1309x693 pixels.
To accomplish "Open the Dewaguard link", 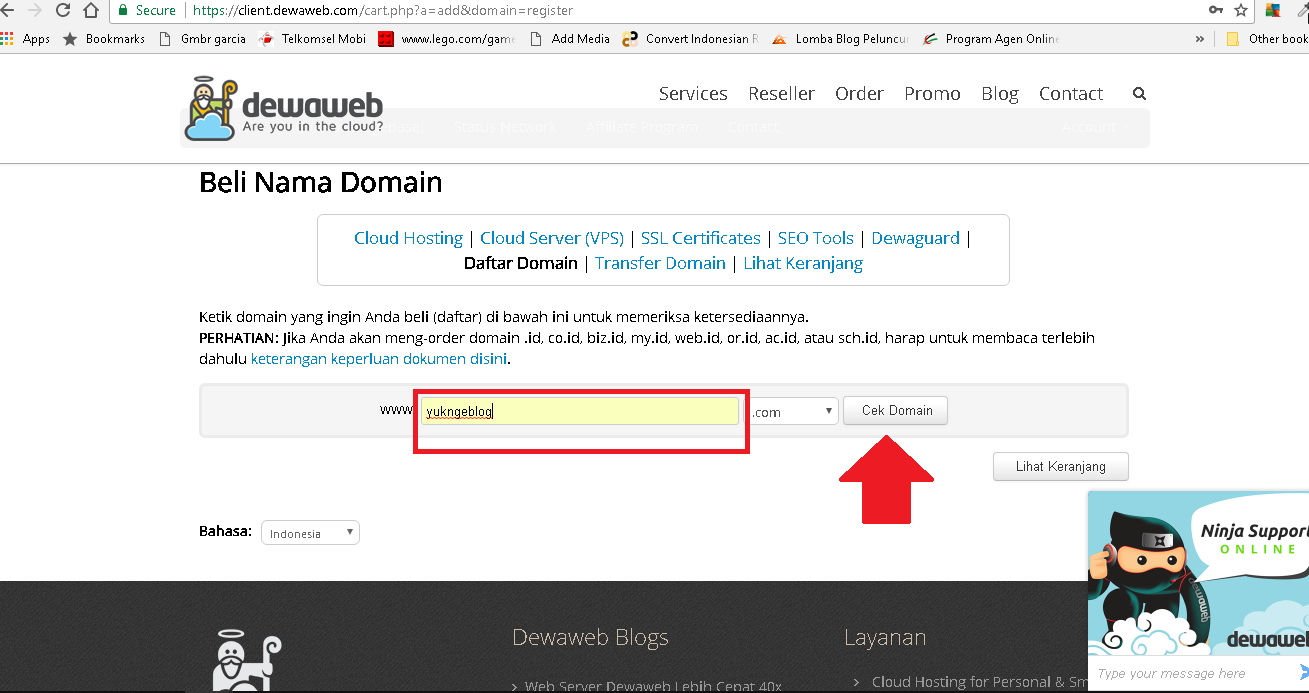I will (915, 238).
